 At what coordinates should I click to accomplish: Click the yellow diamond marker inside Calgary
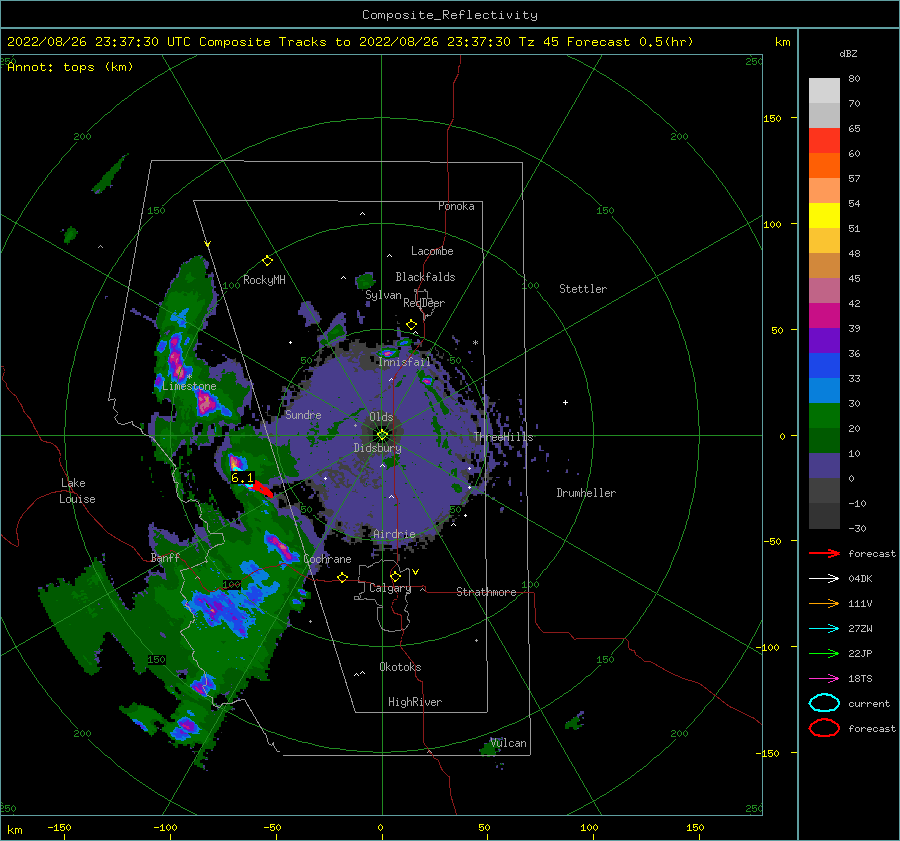[395, 576]
